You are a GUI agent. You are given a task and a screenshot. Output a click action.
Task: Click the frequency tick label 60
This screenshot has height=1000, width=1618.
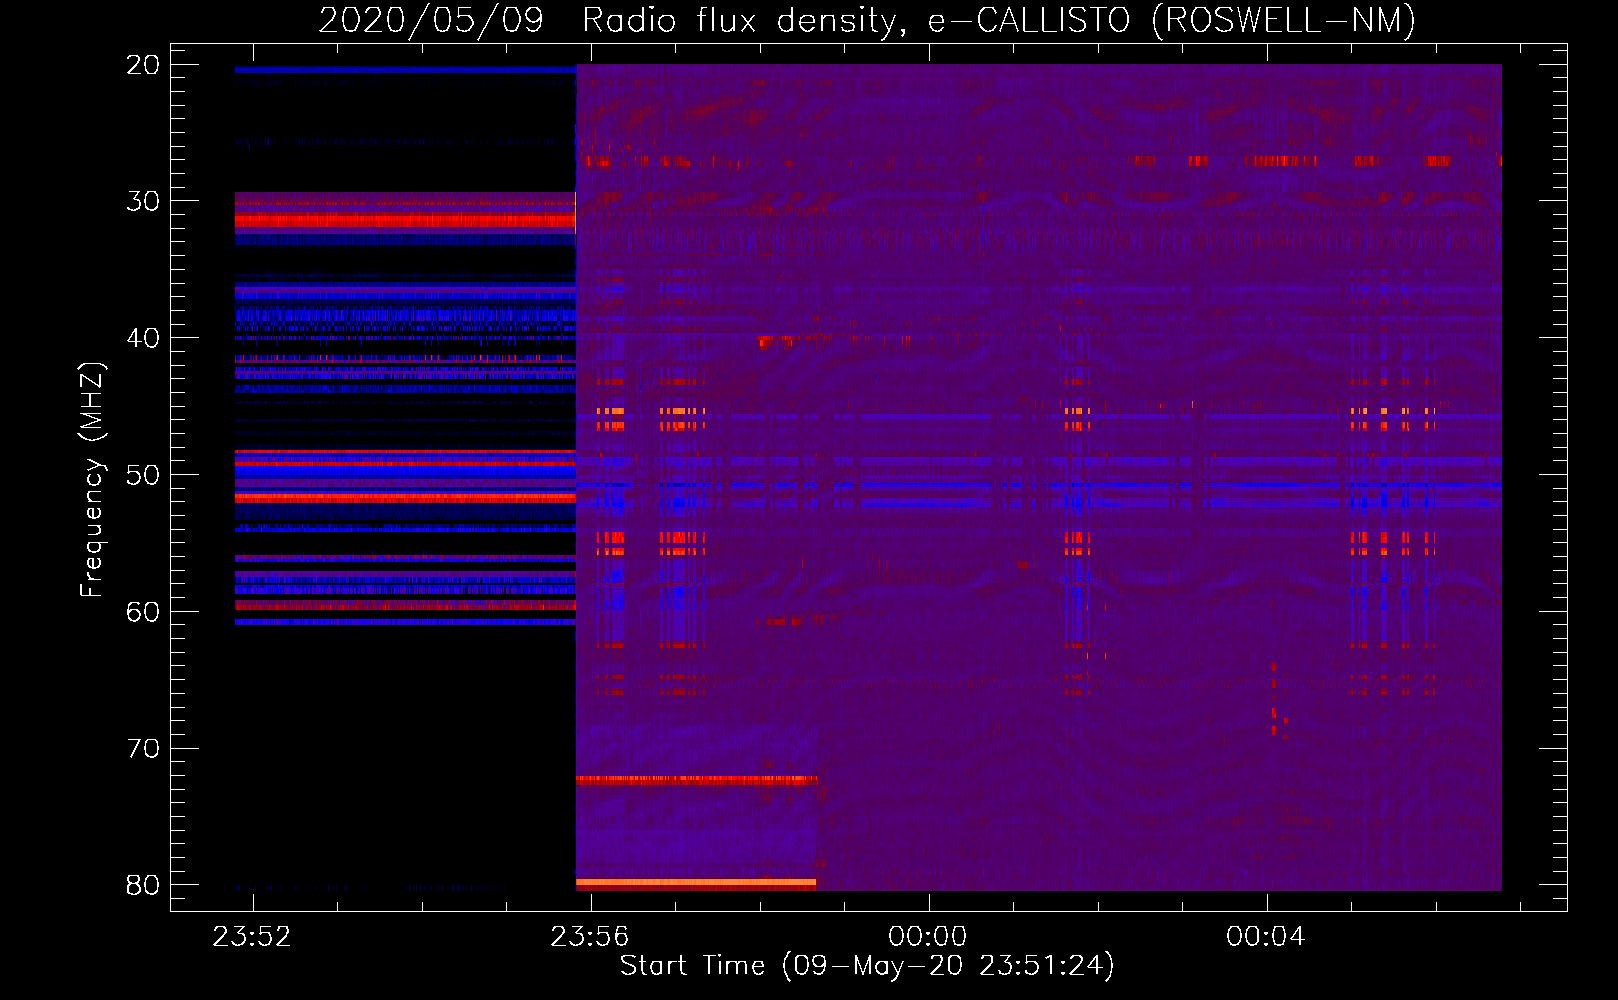coord(143,612)
